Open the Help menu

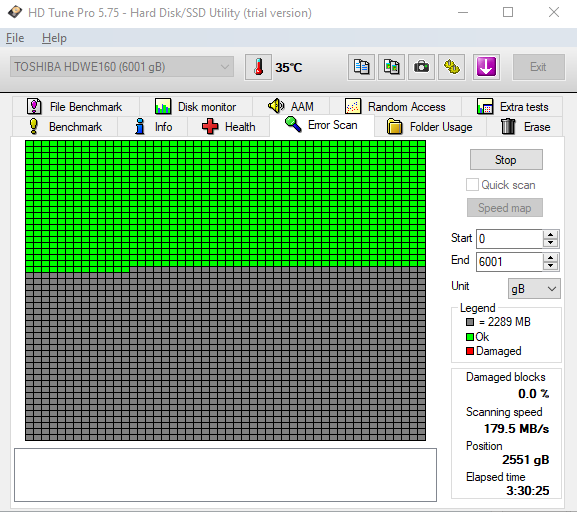(x=54, y=38)
